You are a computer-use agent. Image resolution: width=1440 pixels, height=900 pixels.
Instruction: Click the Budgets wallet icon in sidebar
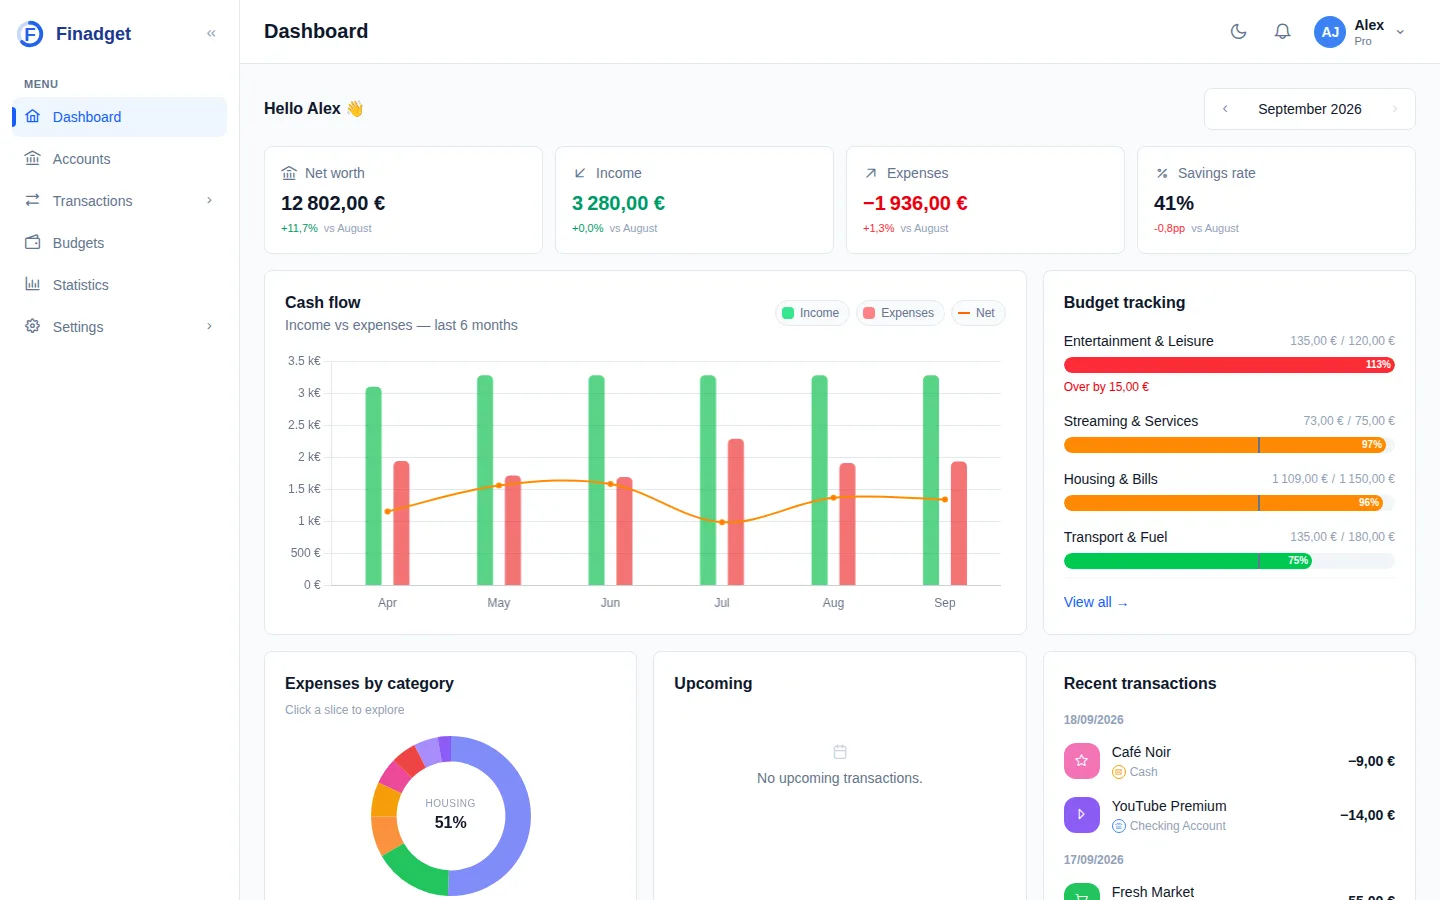(x=33, y=242)
